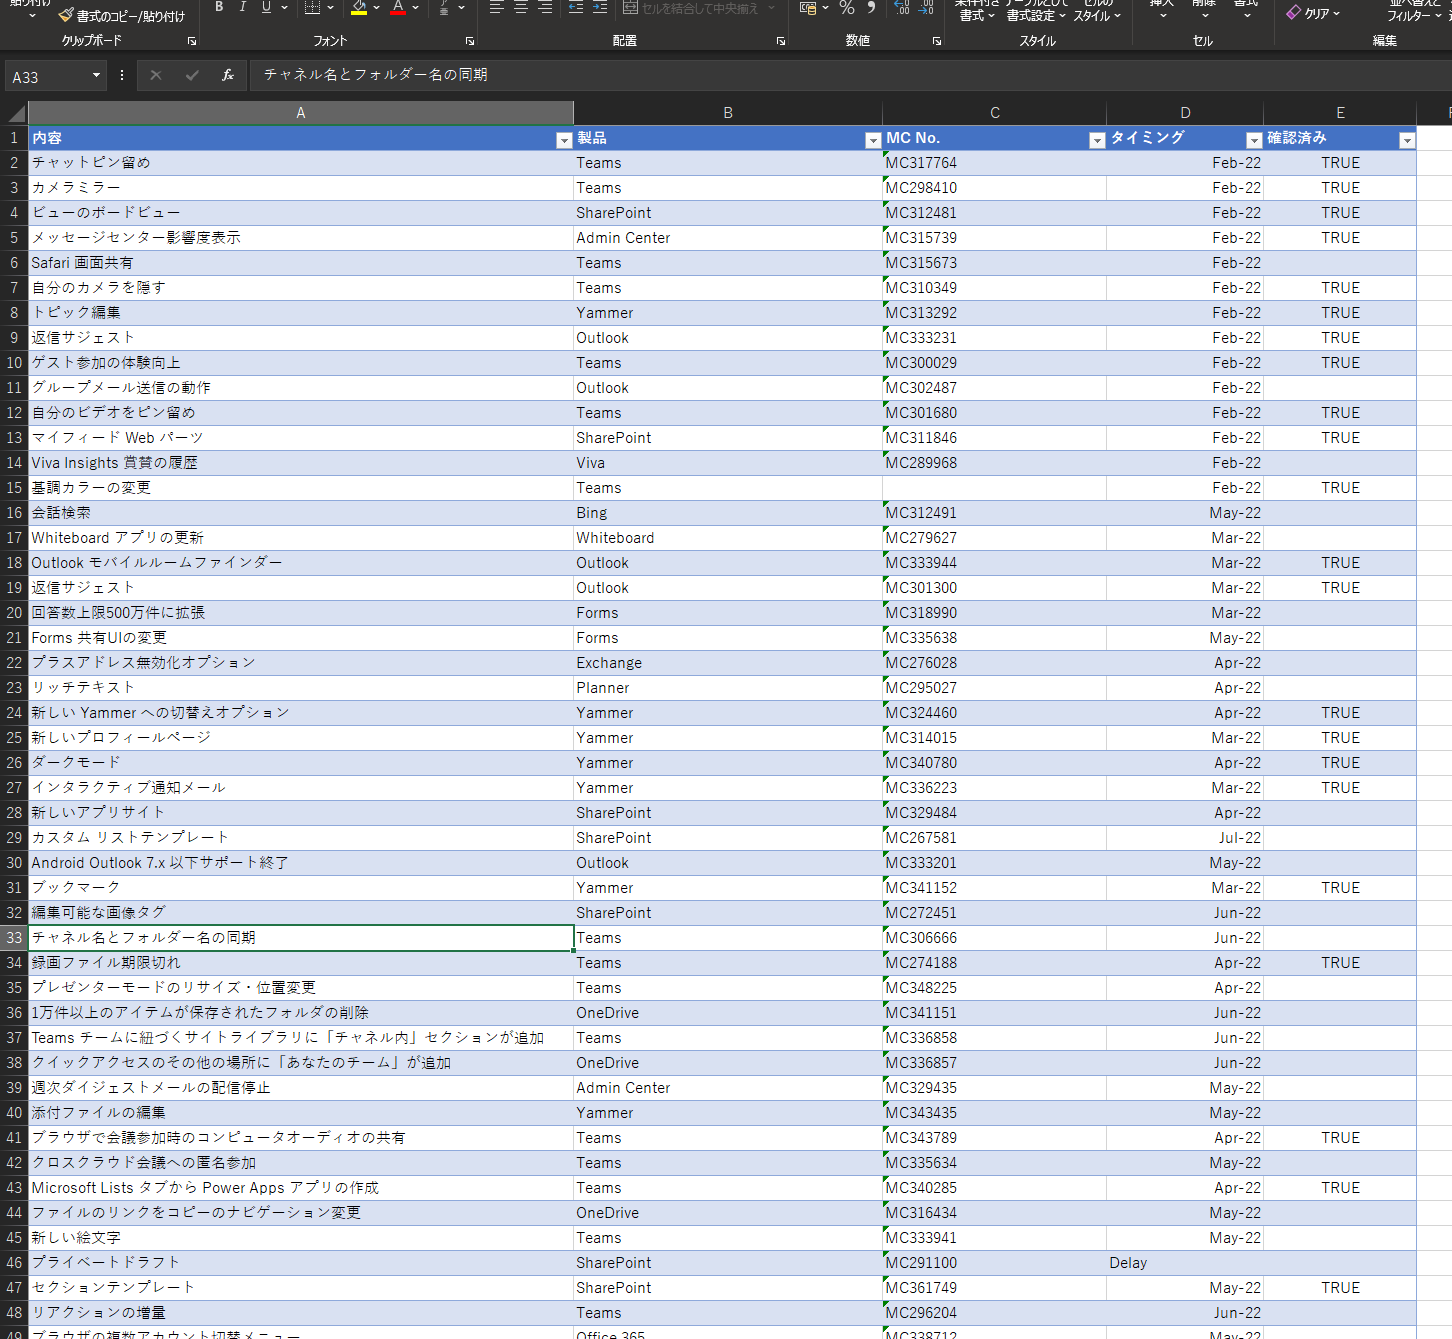Screen dimensions: 1452x1339
Task: Select column D header
Action: click(1185, 113)
